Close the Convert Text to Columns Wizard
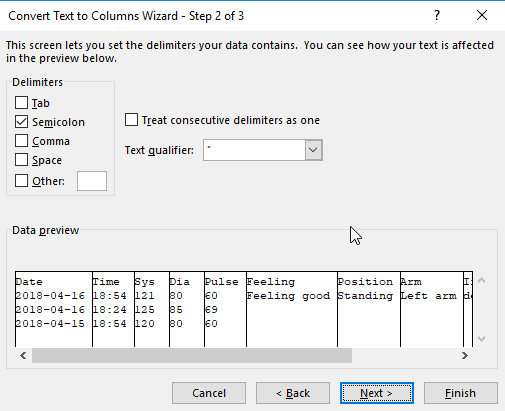 pyautogui.click(x=482, y=15)
